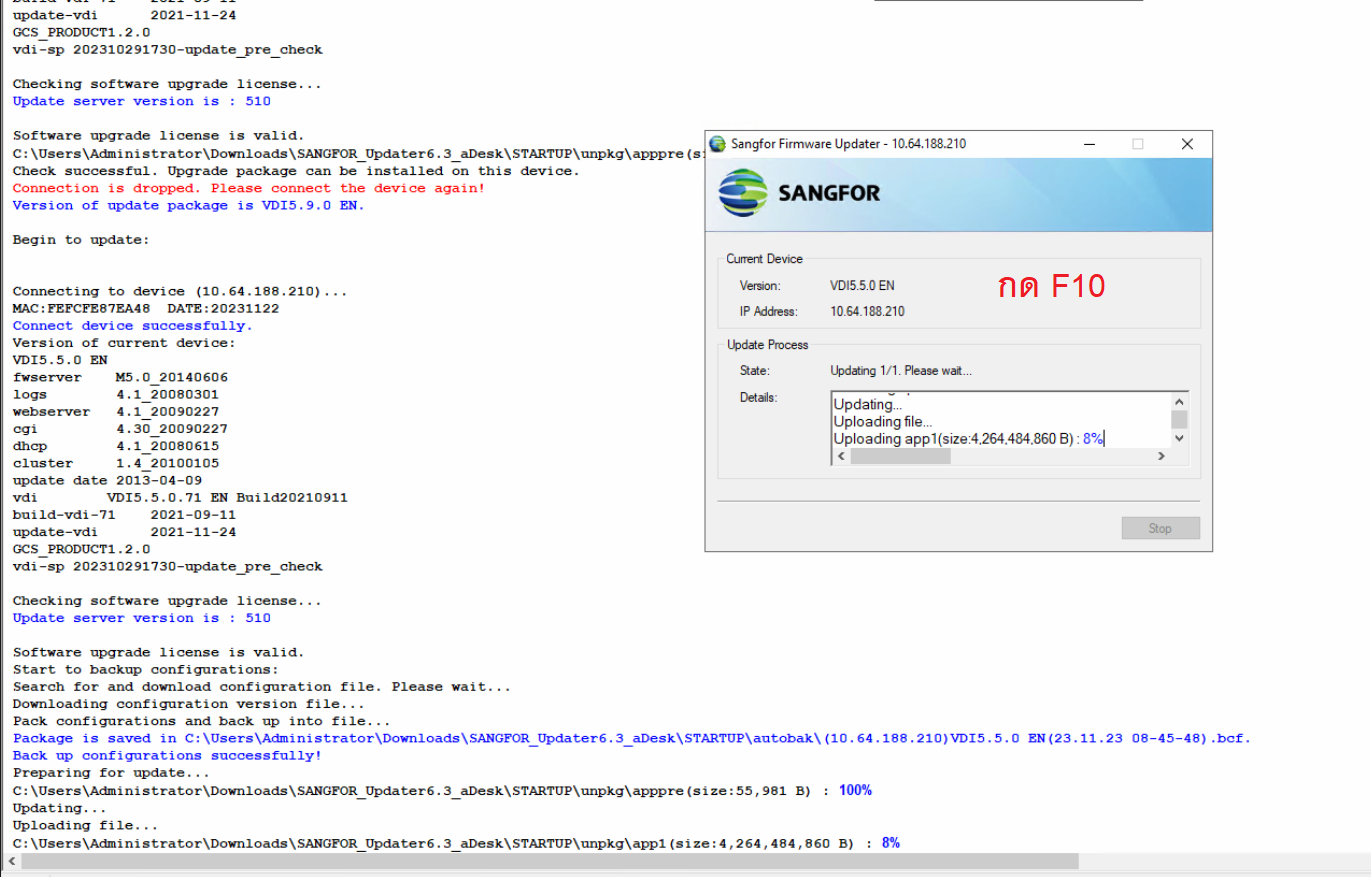
Task: Click the 'dhcp 4.1_20080615' log line
Action: coord(116,446)
